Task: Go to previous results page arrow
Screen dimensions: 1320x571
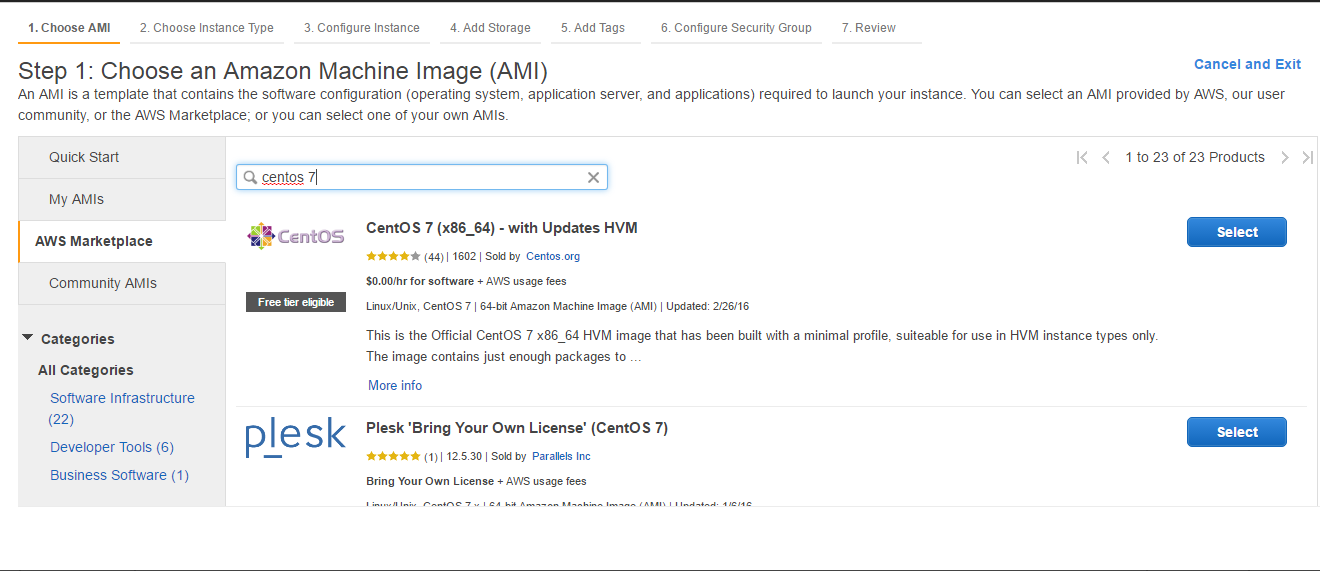Action: (x=1106, y=157)
